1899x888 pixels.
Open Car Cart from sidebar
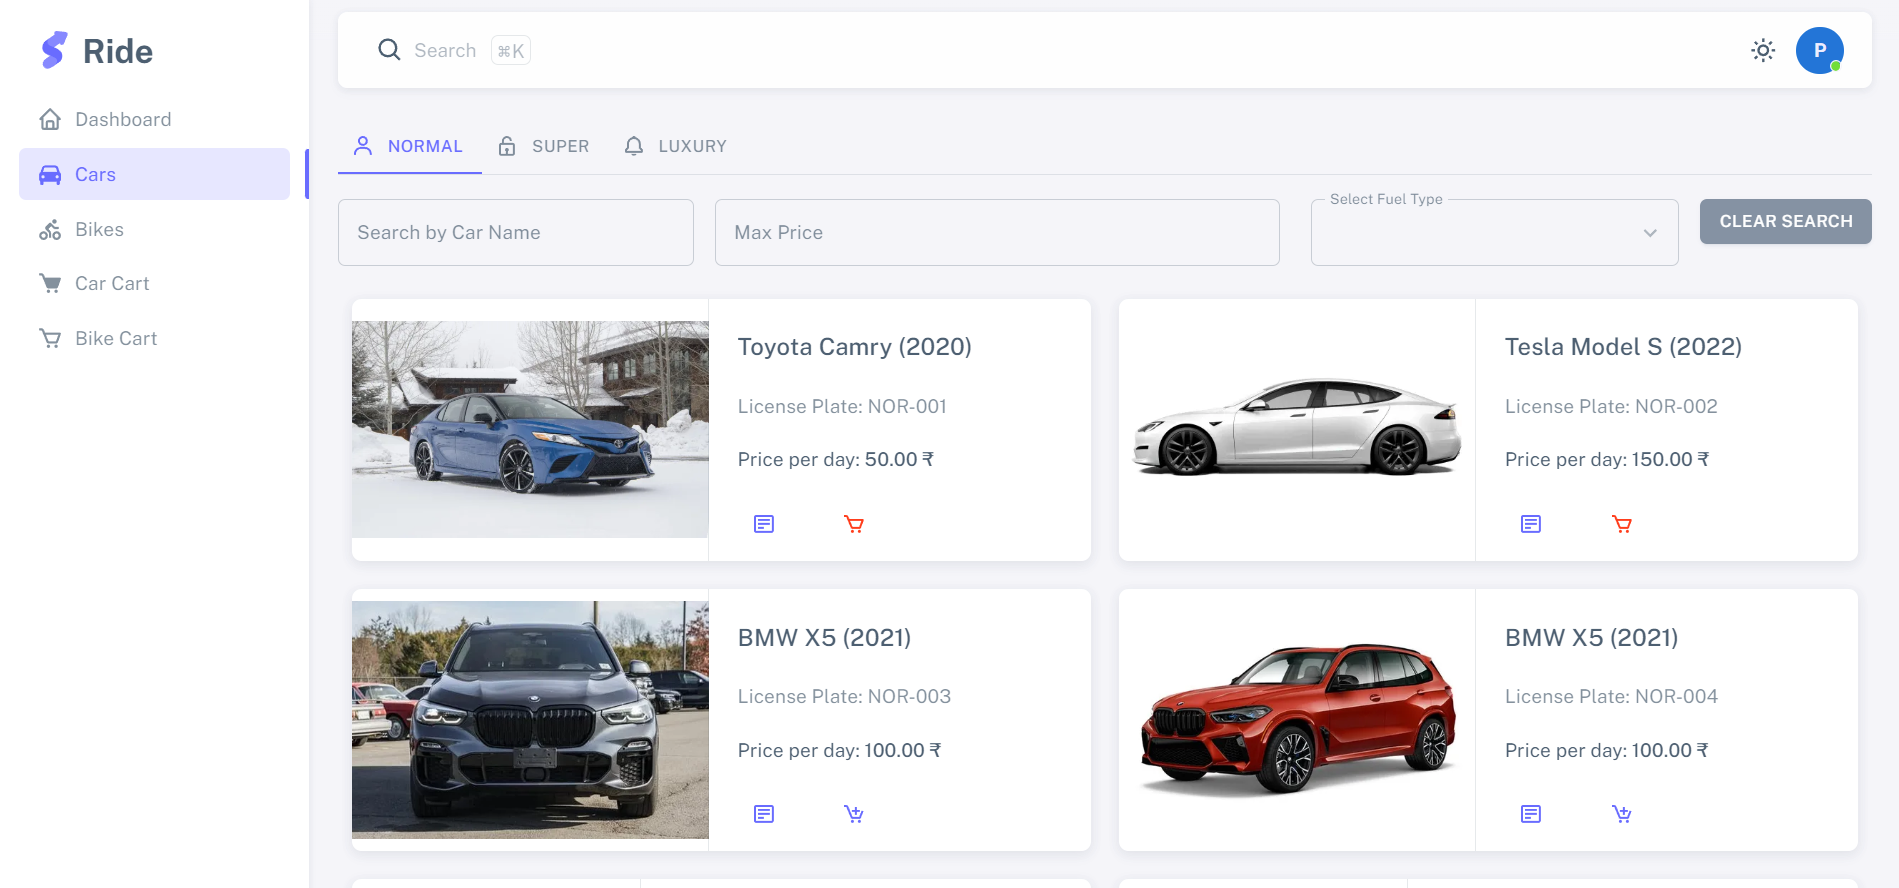[x=111, y=284]
